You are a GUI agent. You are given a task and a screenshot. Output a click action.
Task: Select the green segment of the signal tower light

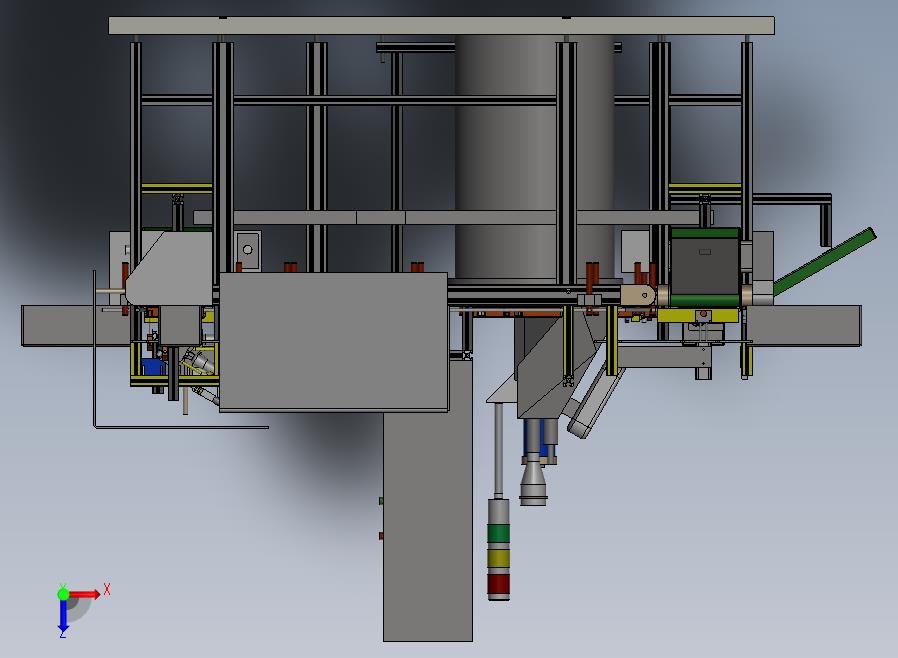tap(498, 533)
